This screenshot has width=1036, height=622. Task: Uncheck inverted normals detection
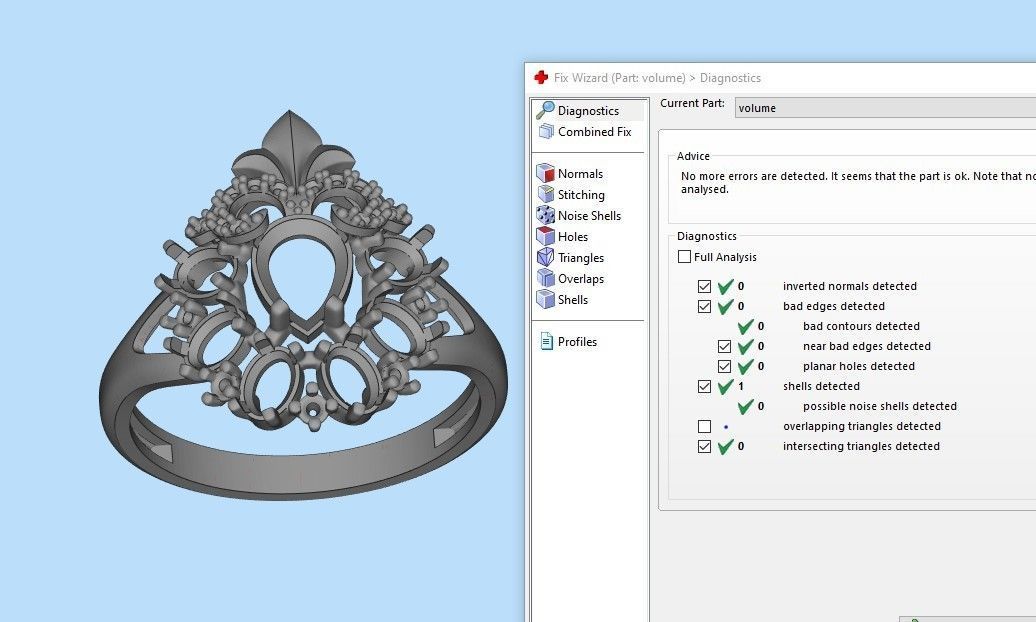pos(704,286)
